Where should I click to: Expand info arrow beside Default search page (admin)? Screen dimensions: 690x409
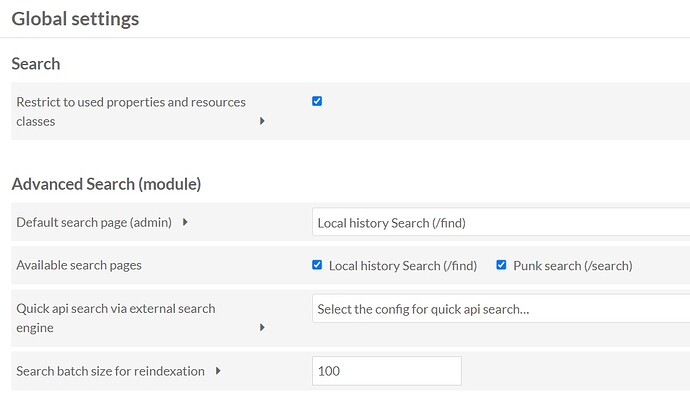coord(185,222)
